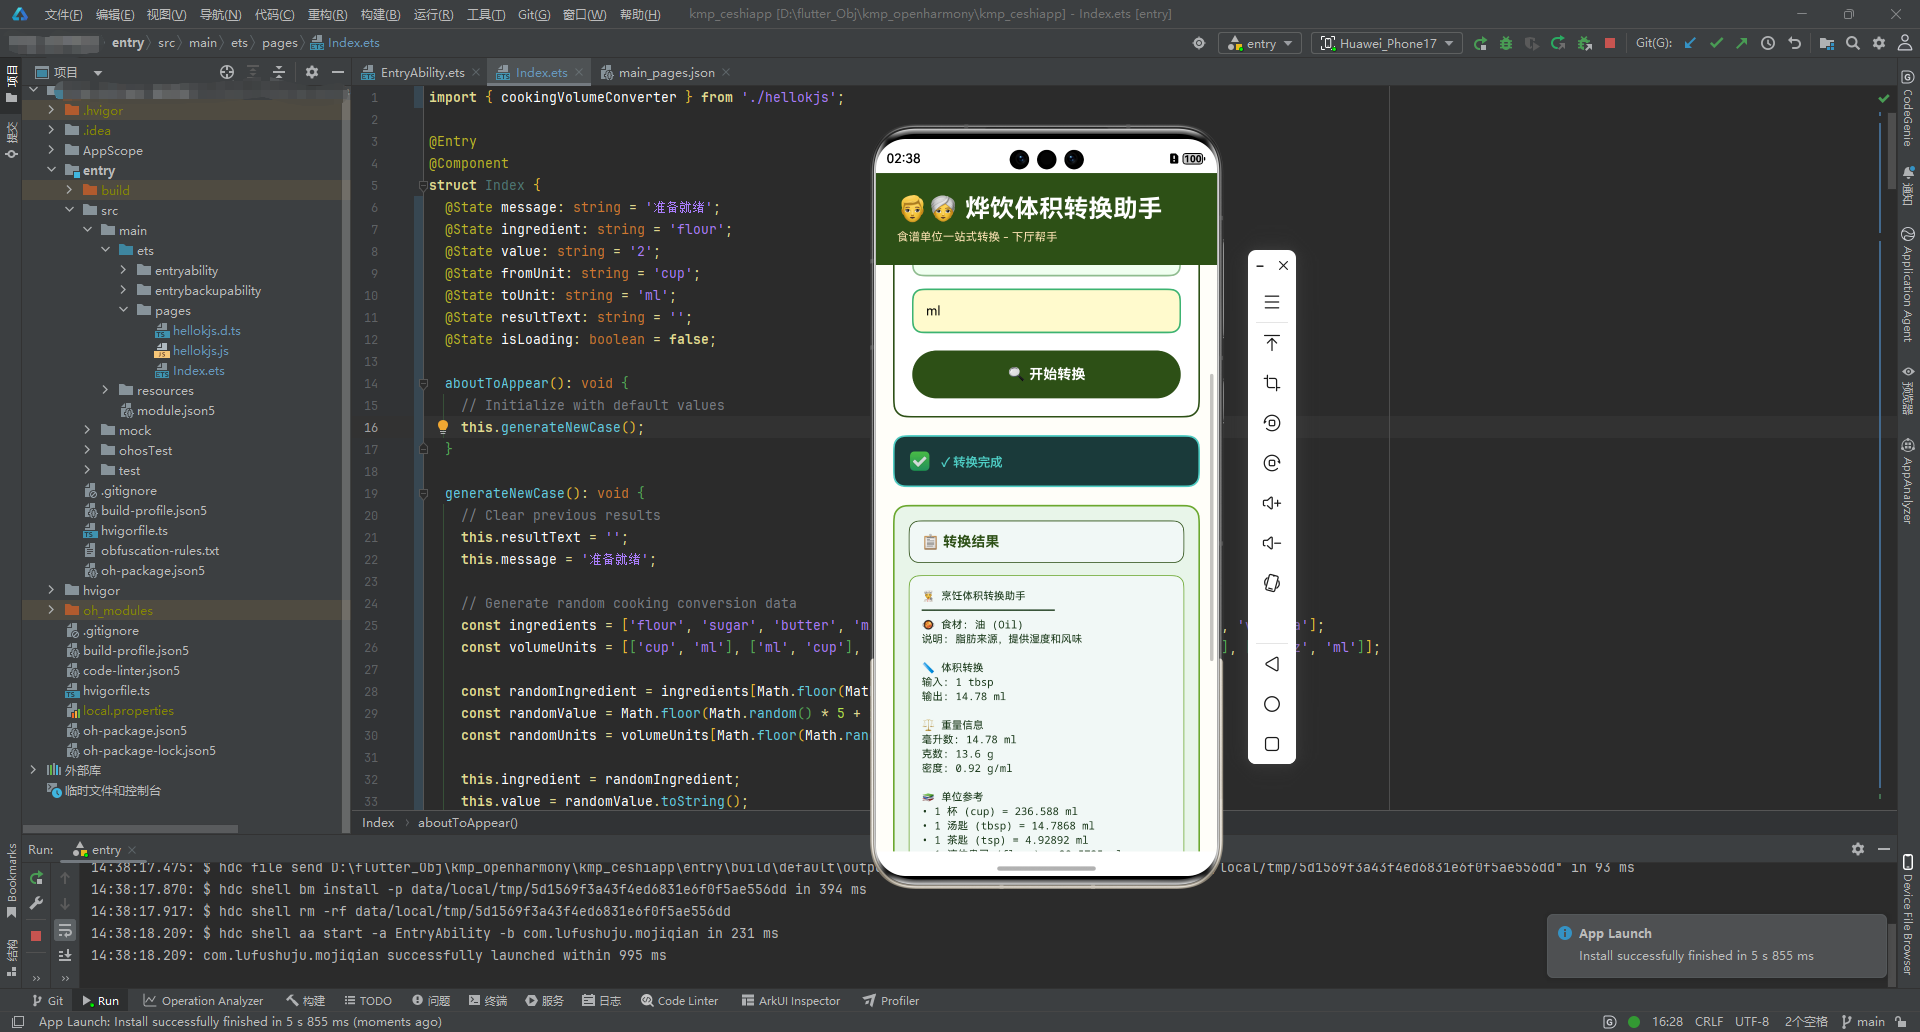
Task: Click the lightbulb hint on line 16
Action: (x=442, y=427)
